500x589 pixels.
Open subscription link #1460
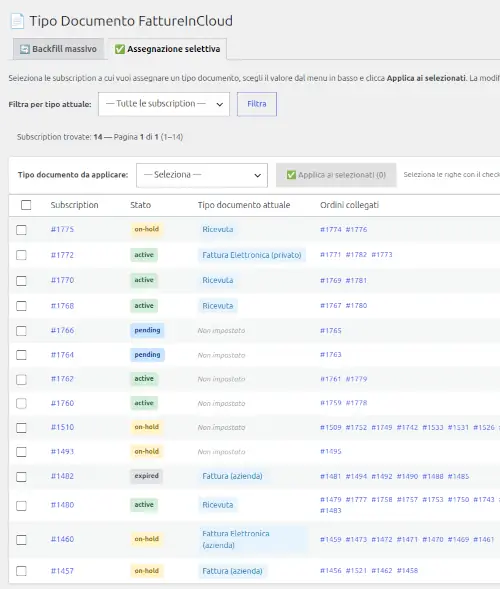coord(62,539)
